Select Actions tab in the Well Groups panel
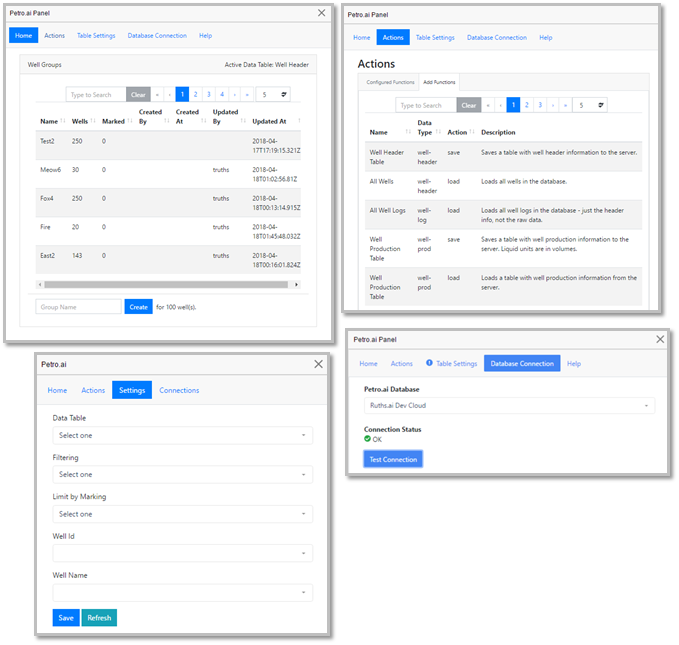 (55, 36)
